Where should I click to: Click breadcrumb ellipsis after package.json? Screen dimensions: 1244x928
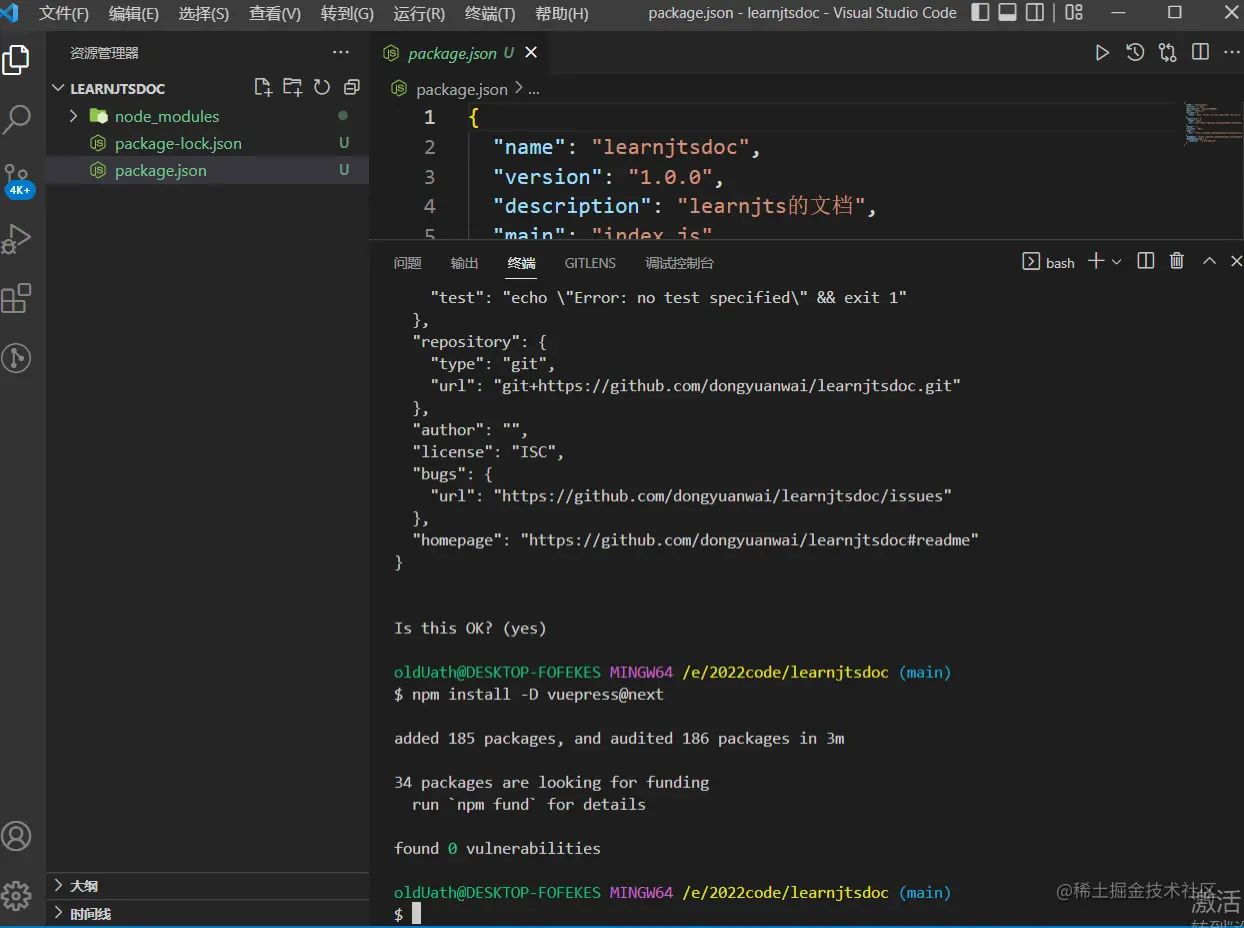click(533, 90)
